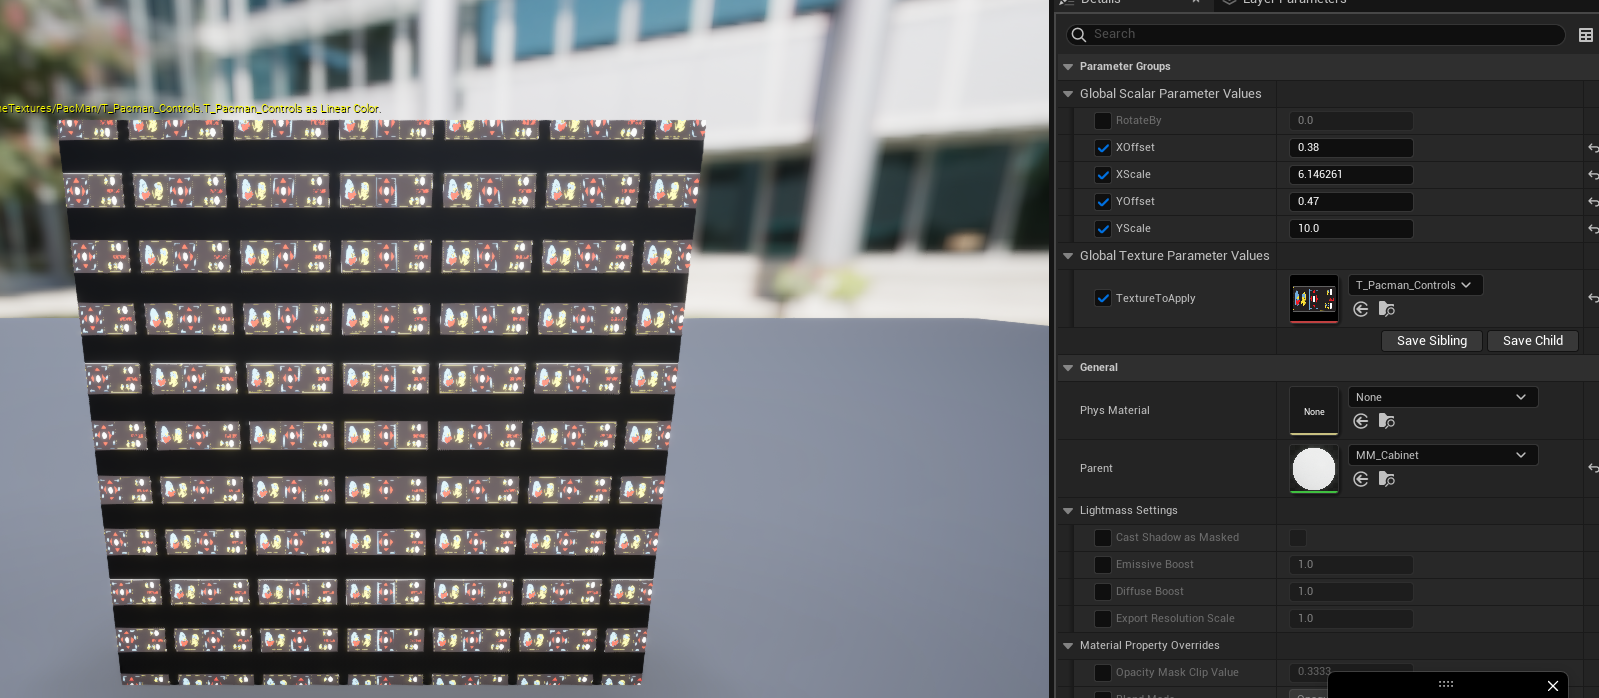Open the details view options grid icon

1586,35
